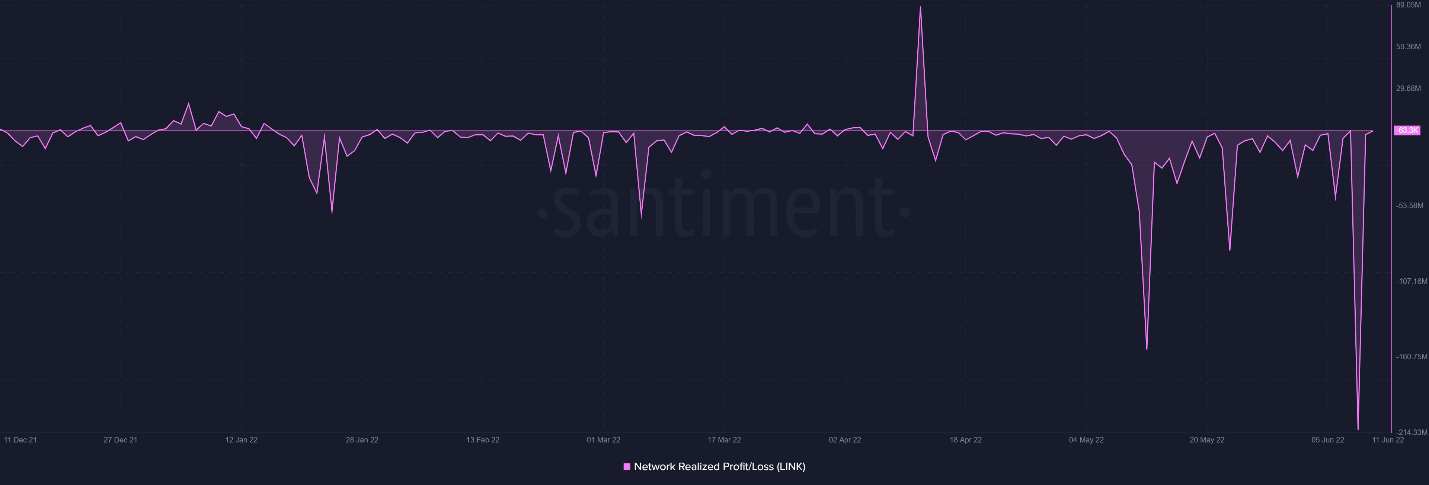Click the 28 Jan 22 axis date
Image resolution: width=1429 pixels, height=485 pixels.
(x=362, y=439)
